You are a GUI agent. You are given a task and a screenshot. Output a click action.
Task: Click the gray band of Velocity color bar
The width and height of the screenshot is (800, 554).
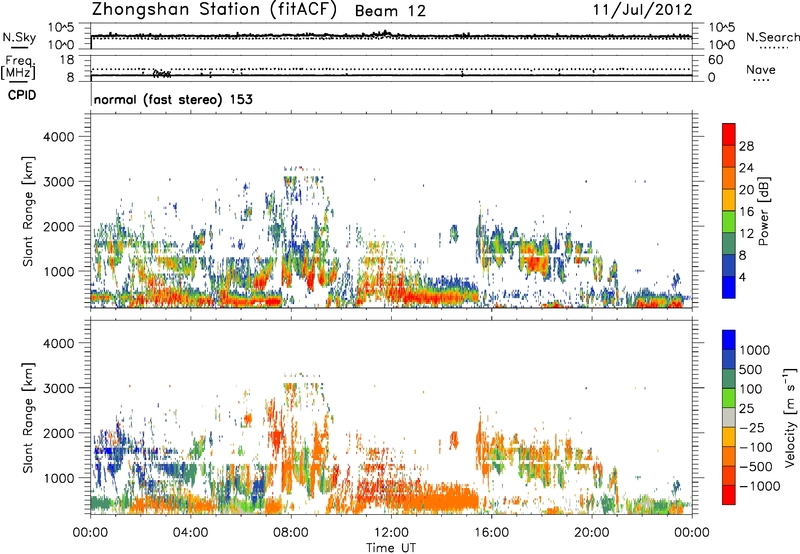[x=729, y=418]
